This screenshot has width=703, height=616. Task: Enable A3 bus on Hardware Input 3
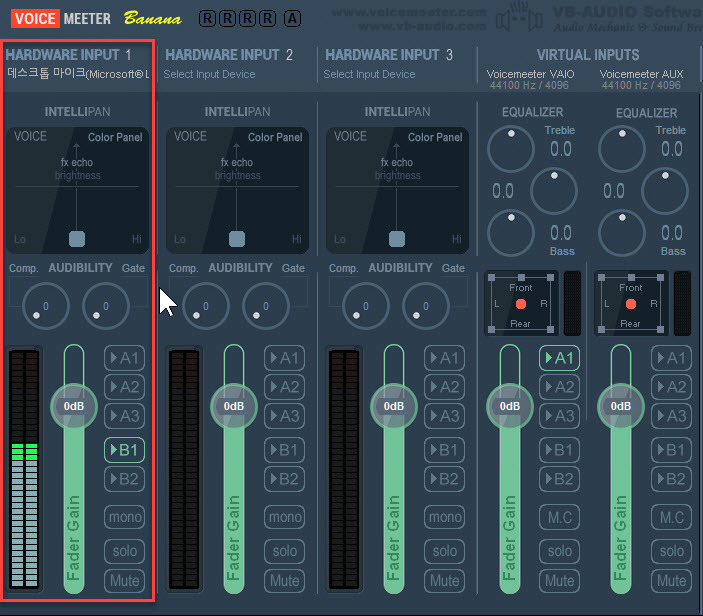click(445, 416)
